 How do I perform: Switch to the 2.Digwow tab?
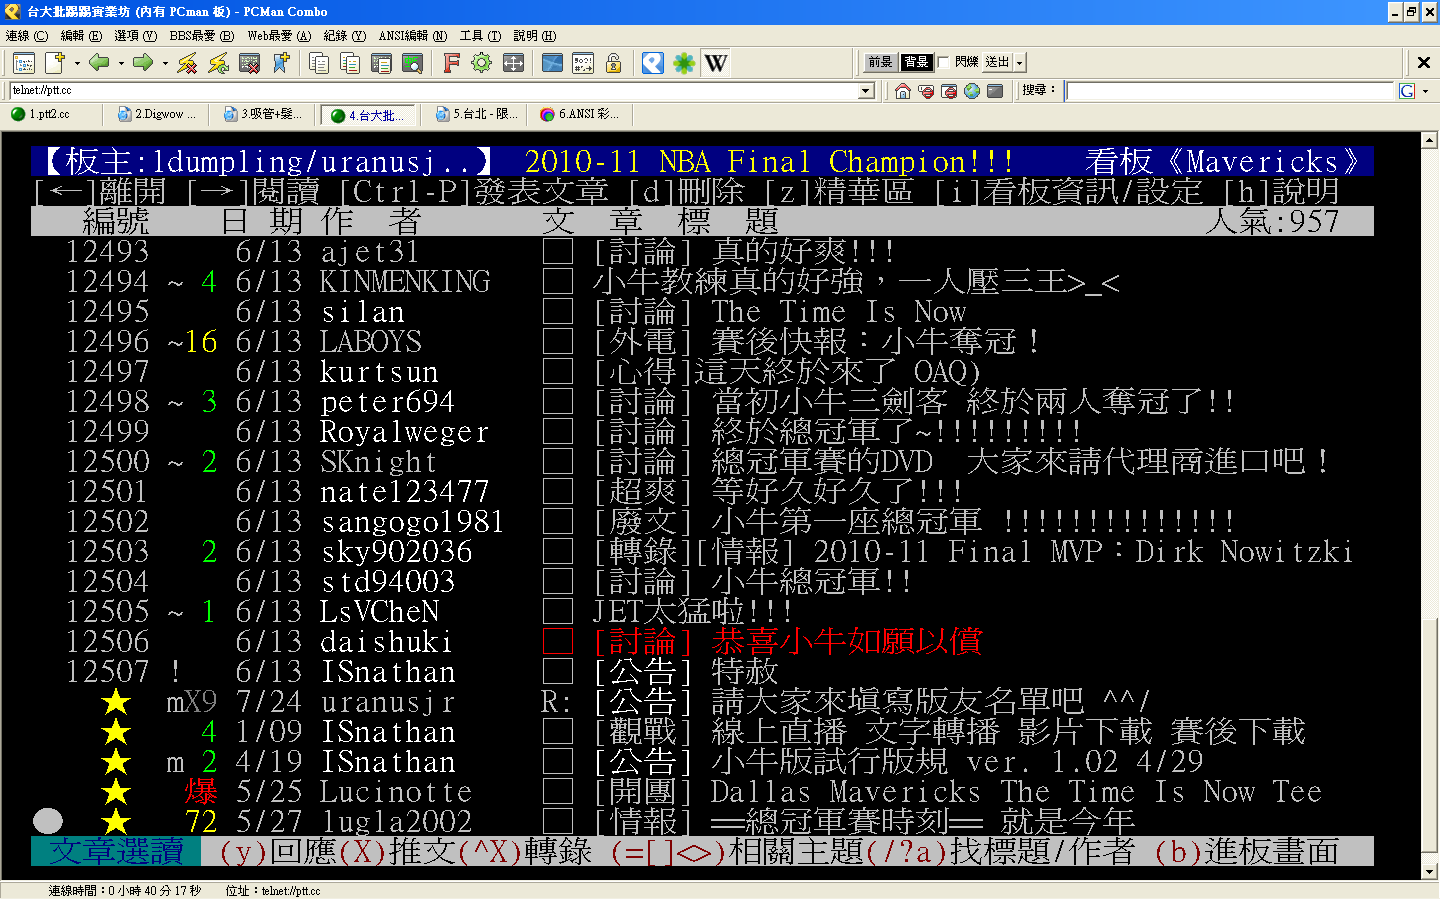(x=157, y=114)
